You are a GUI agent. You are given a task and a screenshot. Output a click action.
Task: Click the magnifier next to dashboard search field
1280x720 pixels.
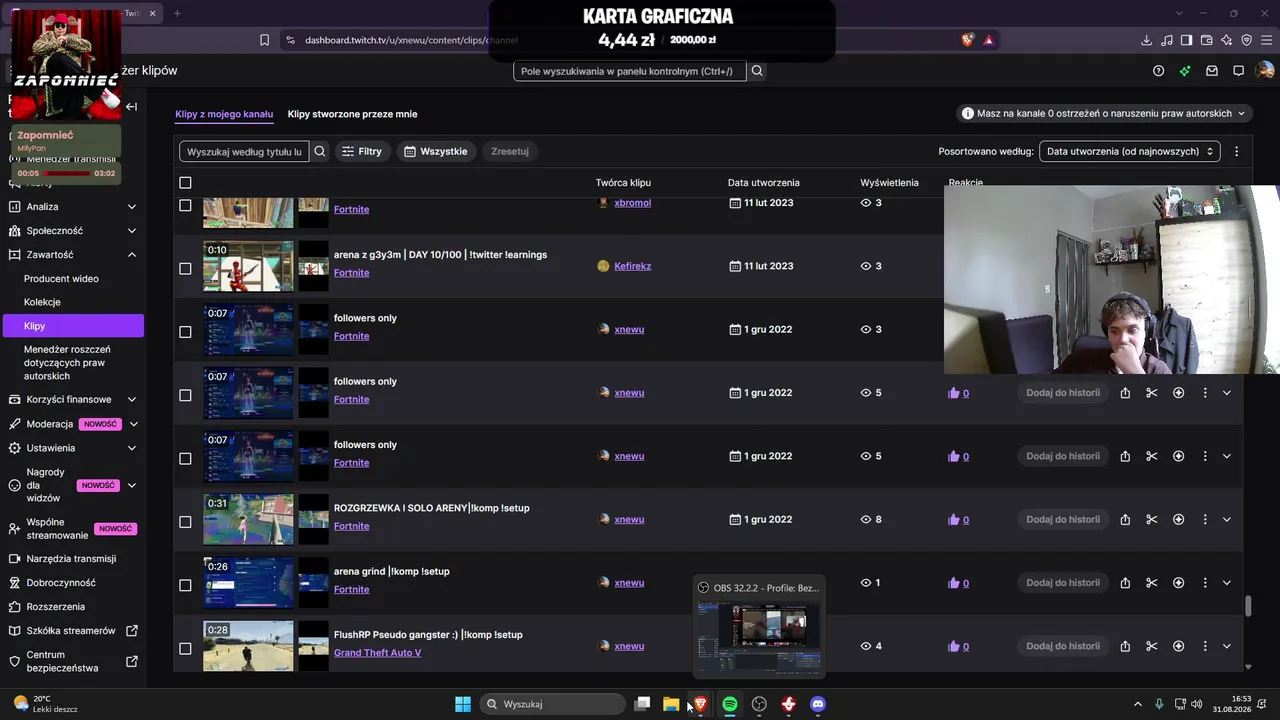click(x=757, y=71)
